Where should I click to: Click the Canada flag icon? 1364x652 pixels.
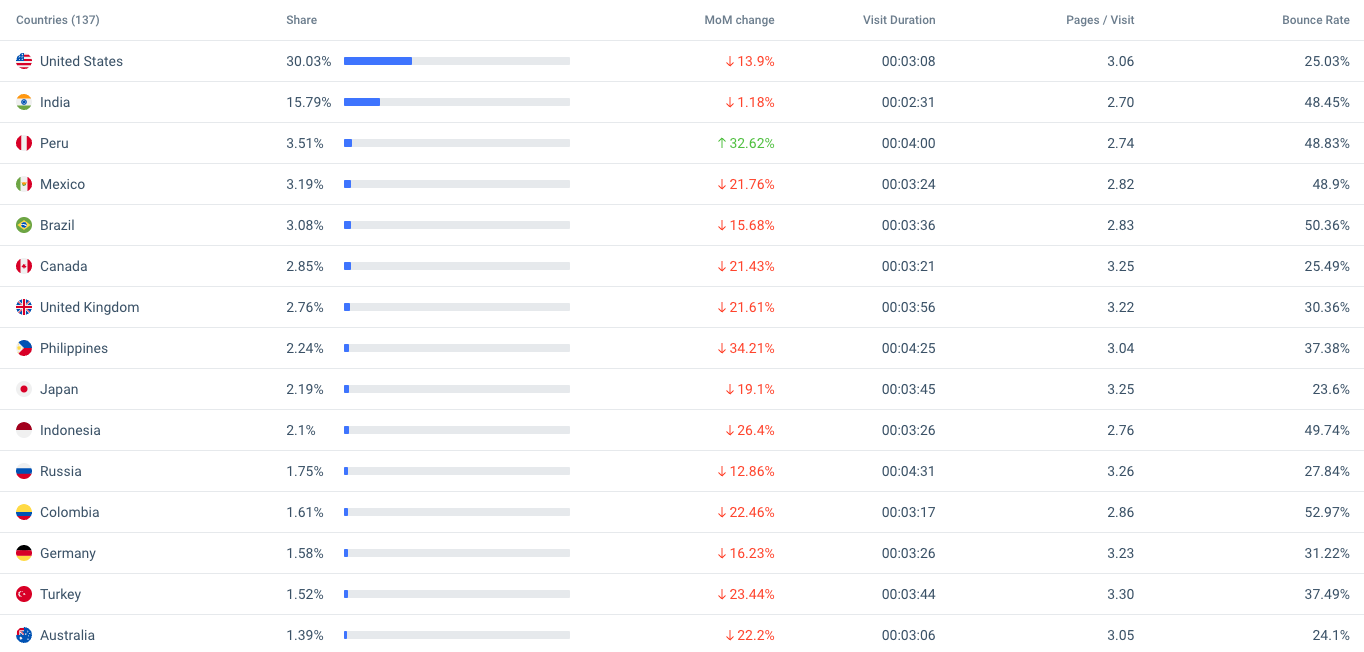point(24,266)
